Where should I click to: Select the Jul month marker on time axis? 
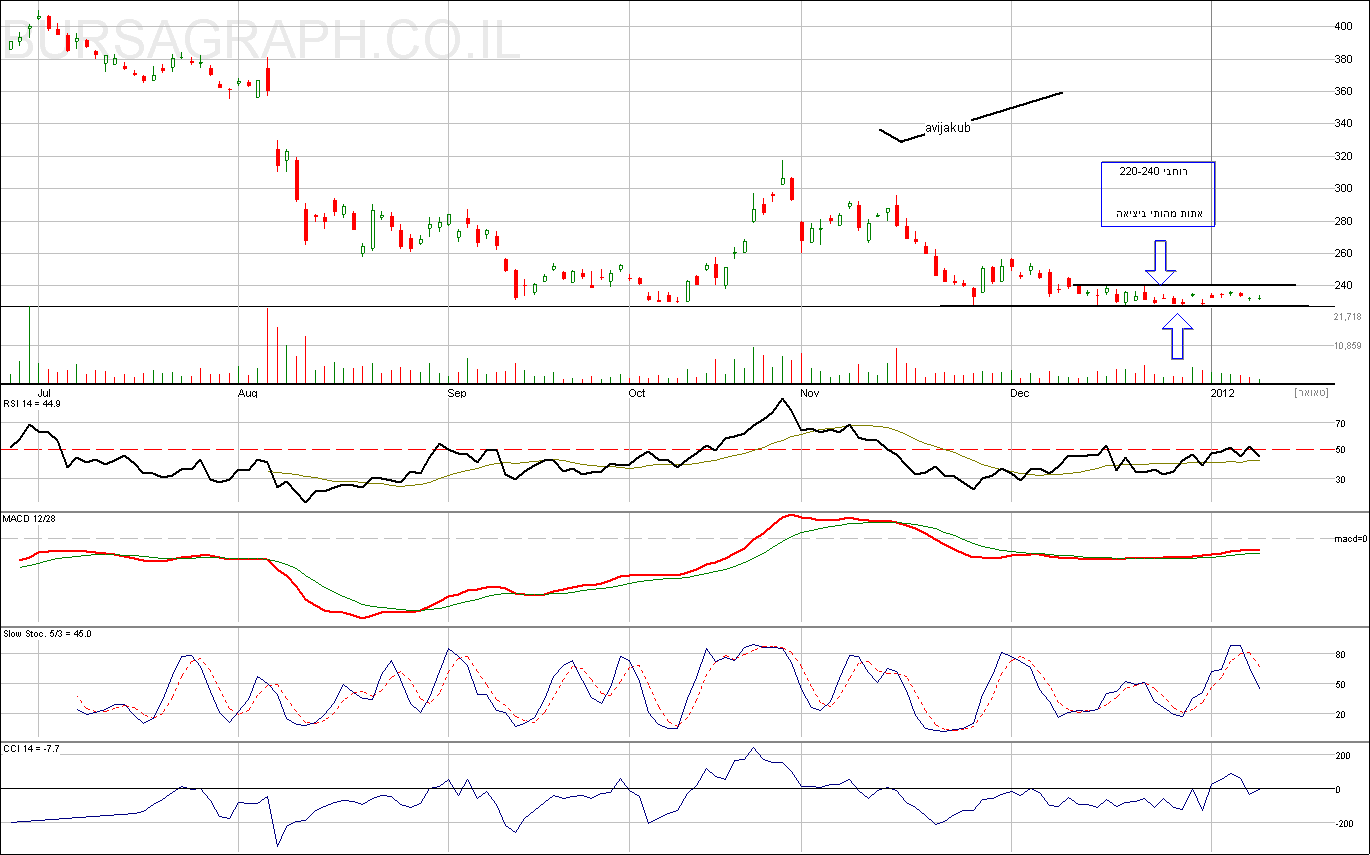click(43, 393)
